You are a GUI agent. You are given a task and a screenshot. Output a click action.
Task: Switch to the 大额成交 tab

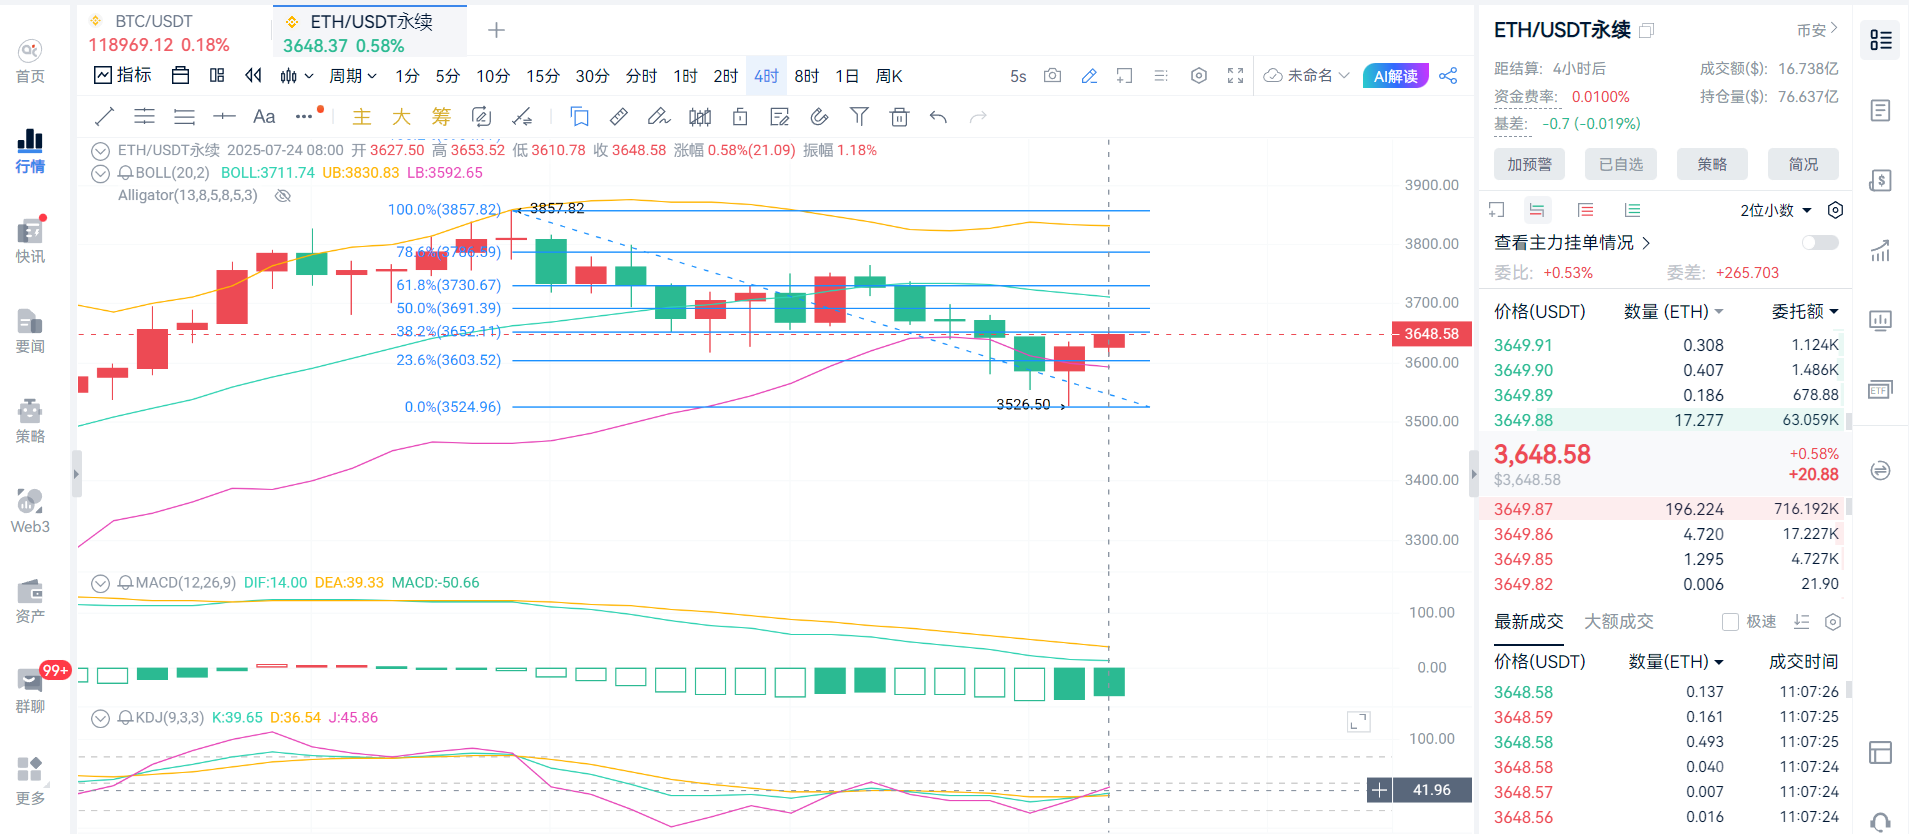1619,622
